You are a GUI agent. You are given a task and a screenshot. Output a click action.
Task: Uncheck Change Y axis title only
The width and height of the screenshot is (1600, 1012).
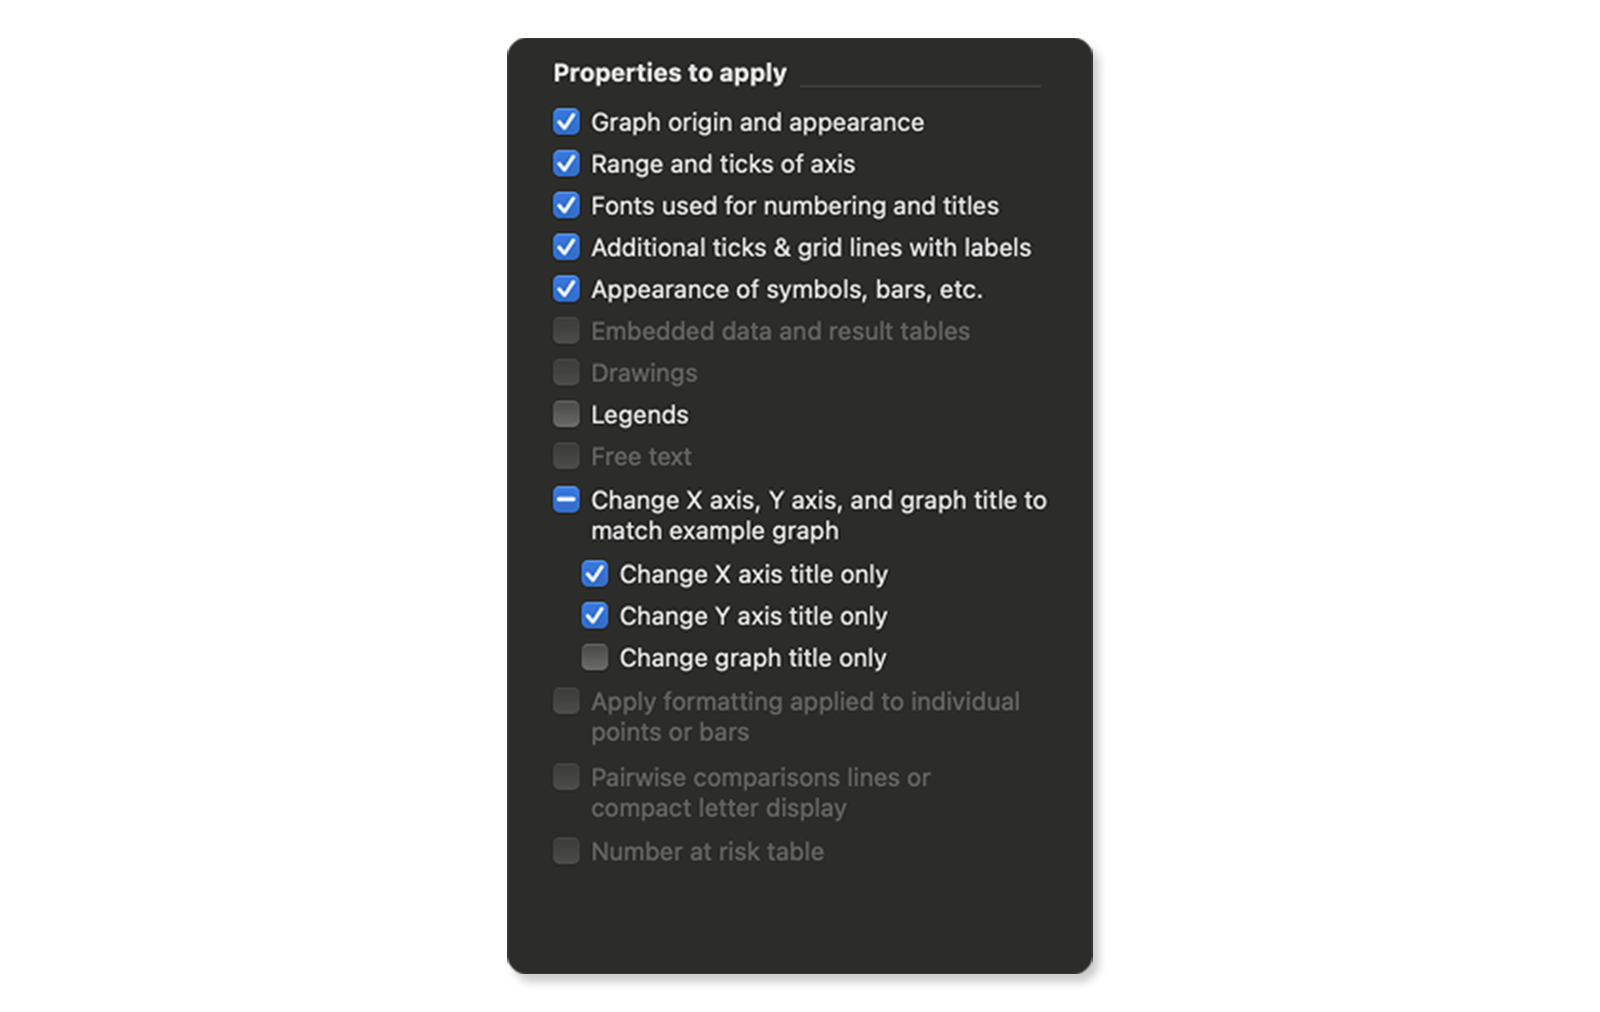coord(595,616)
